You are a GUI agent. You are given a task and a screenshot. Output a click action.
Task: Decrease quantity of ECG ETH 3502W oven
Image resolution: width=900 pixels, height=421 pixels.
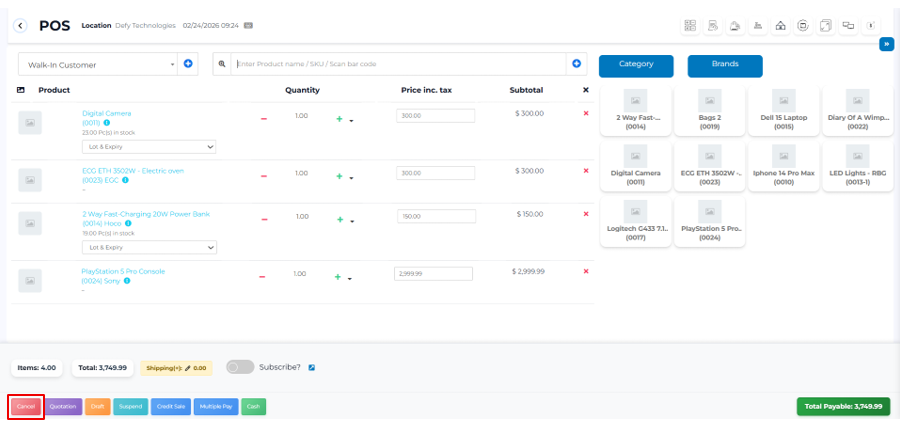click(264, 176)
